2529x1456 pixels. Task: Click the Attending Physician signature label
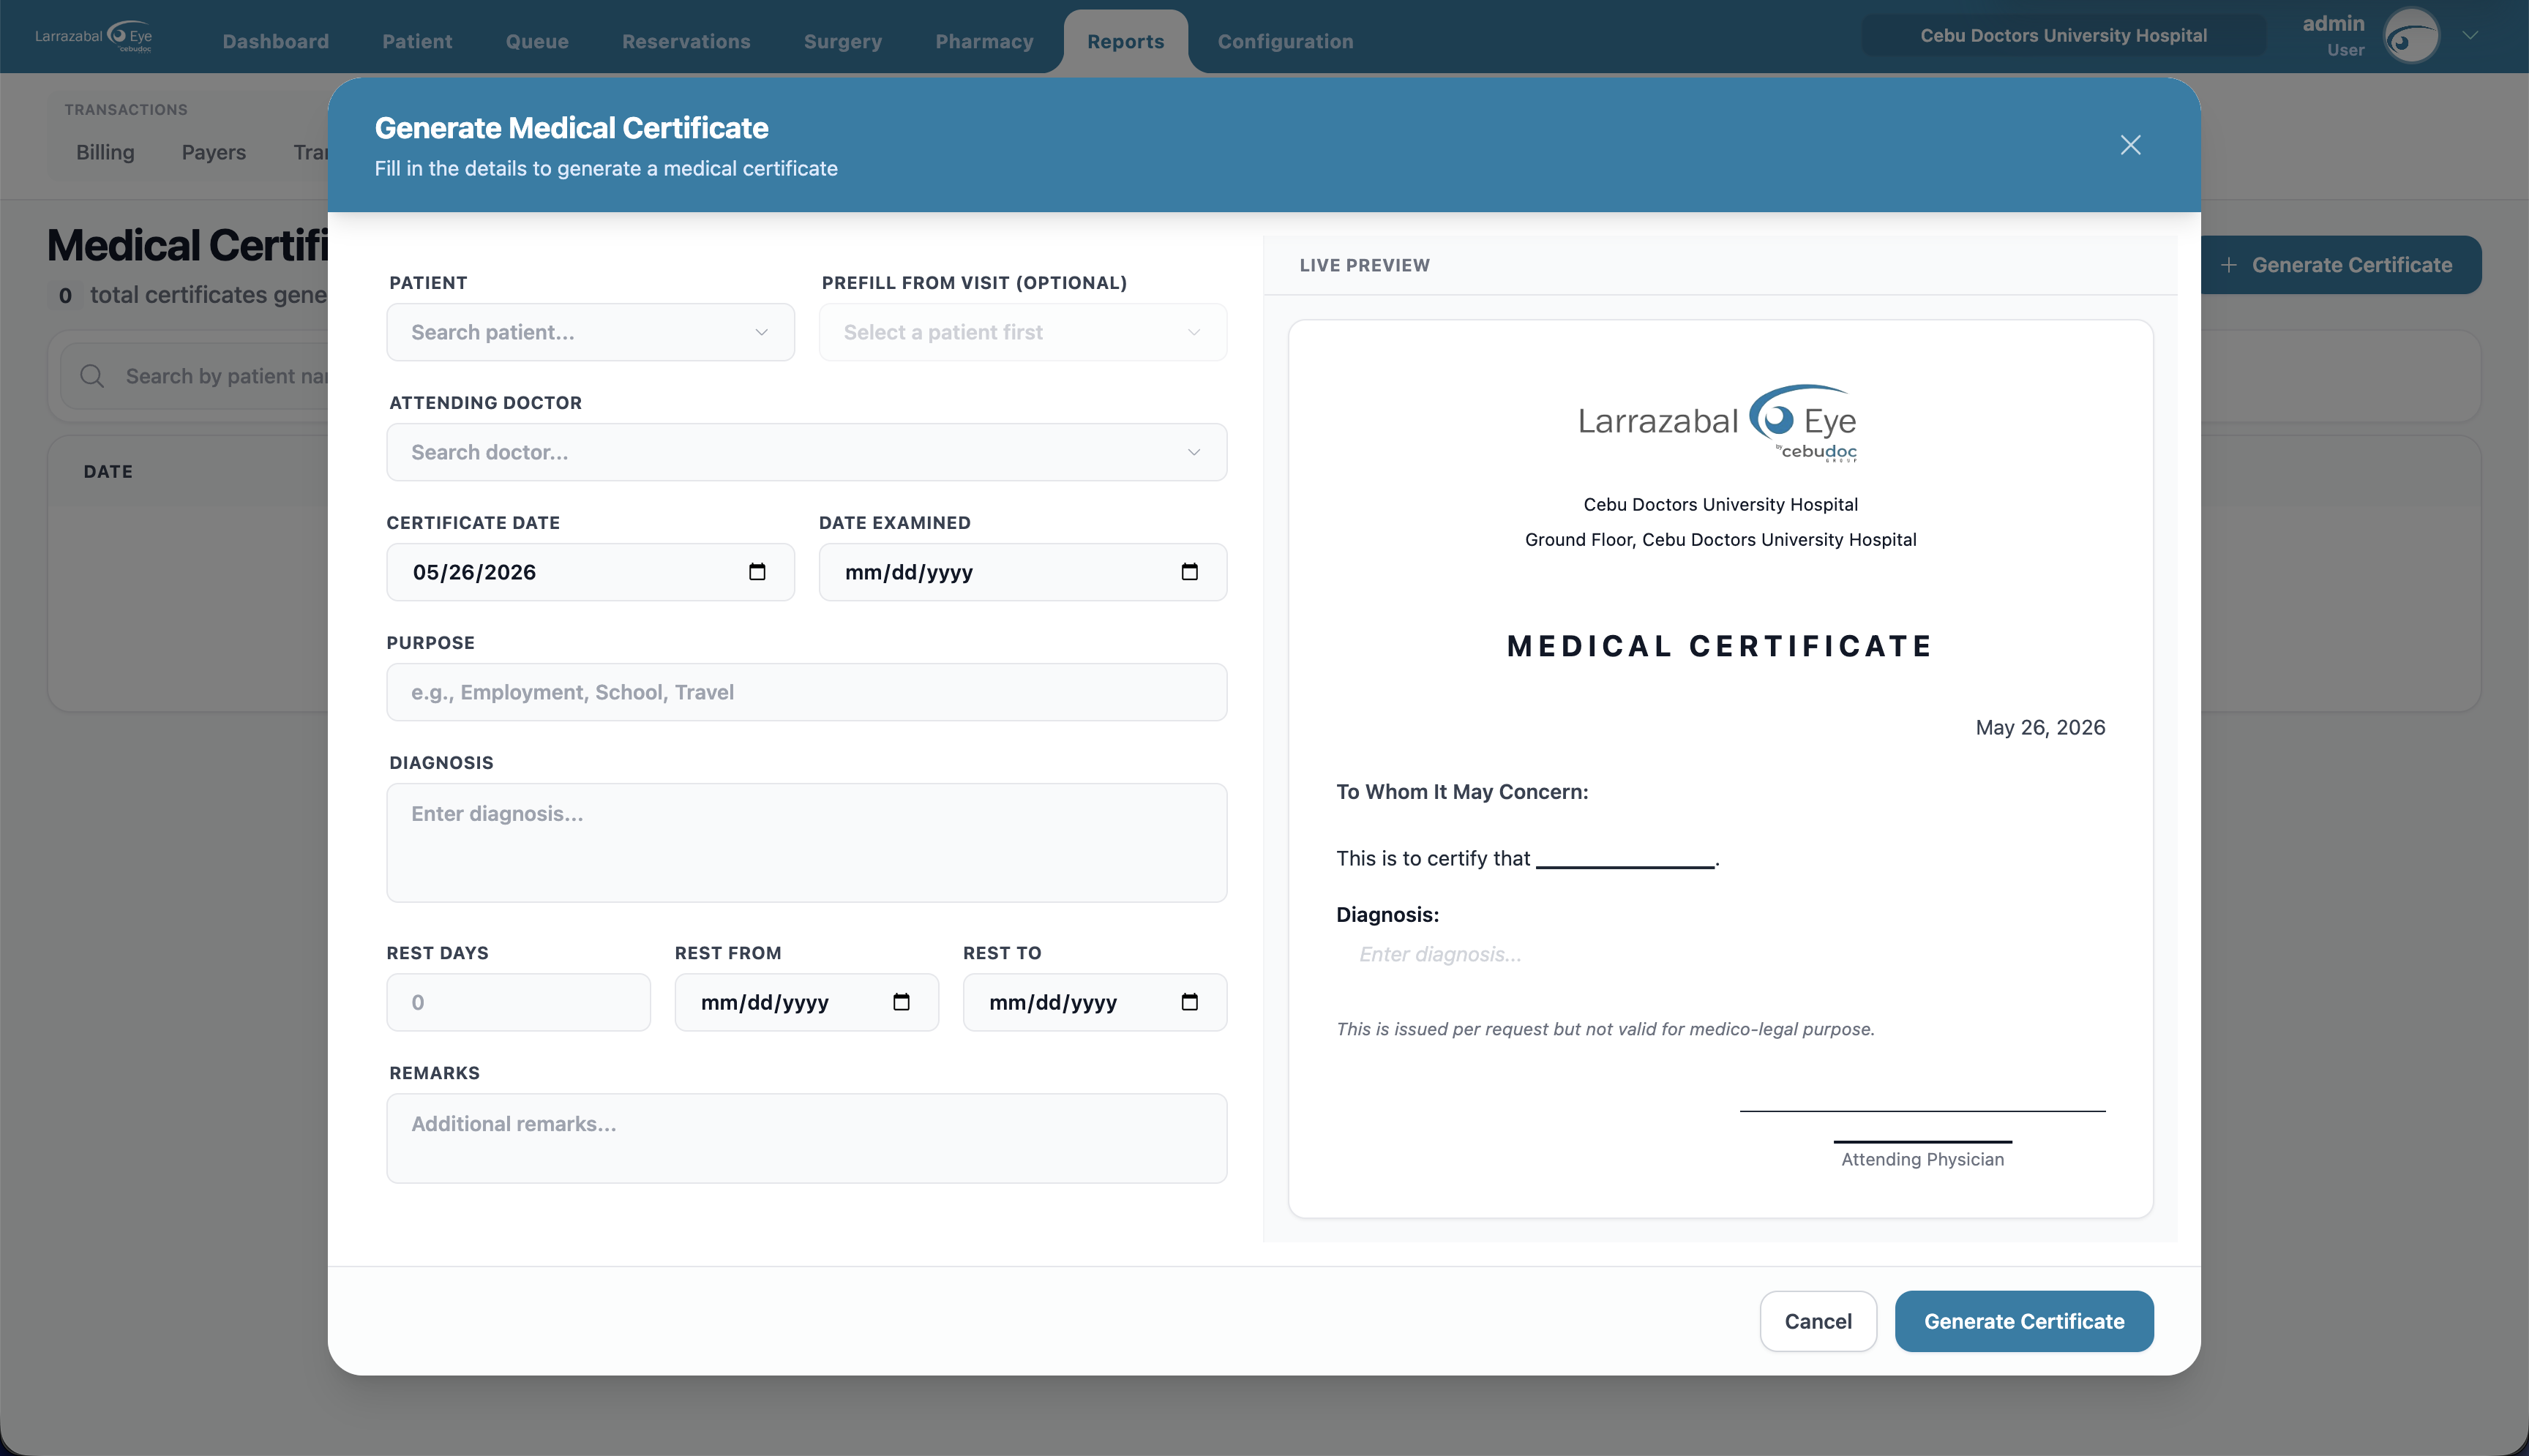[x=1922, y=1159]
